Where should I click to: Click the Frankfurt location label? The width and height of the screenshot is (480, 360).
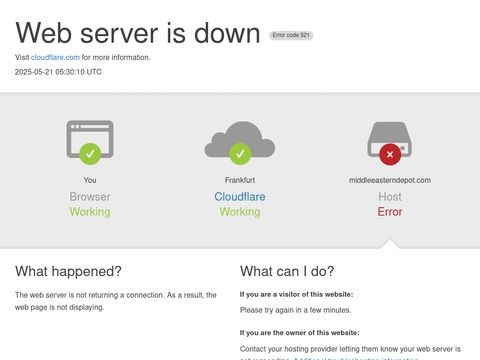click(x=240, y=180)
